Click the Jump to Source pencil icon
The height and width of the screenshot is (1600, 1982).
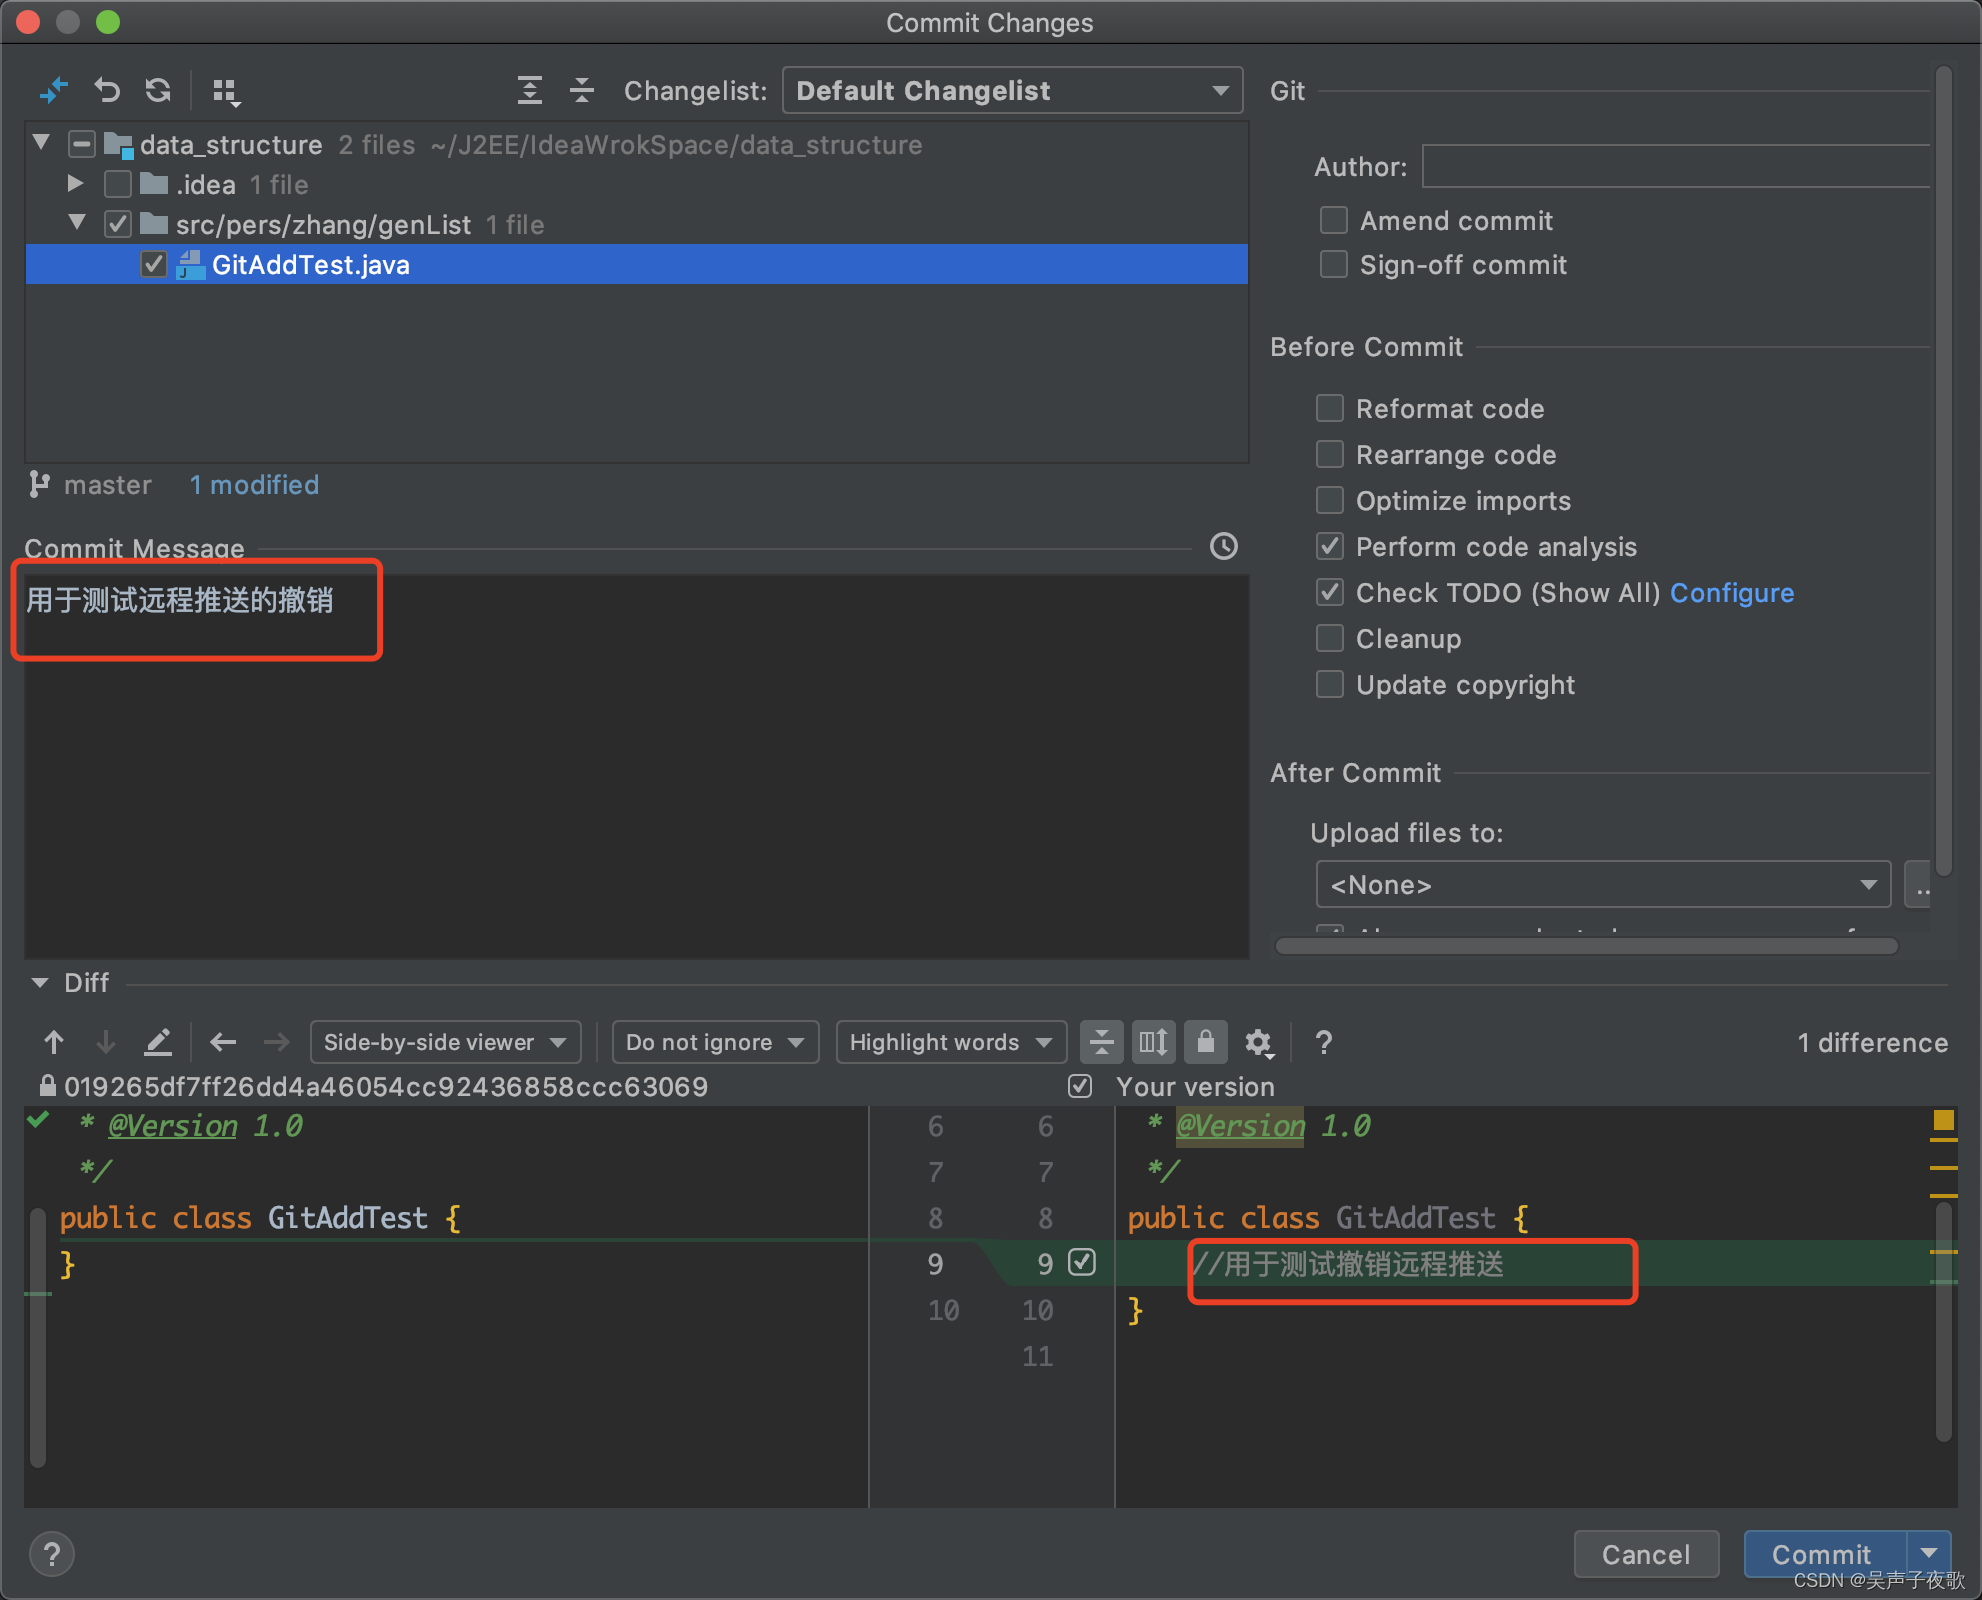pyautogui.click(x=158, y=1042)
